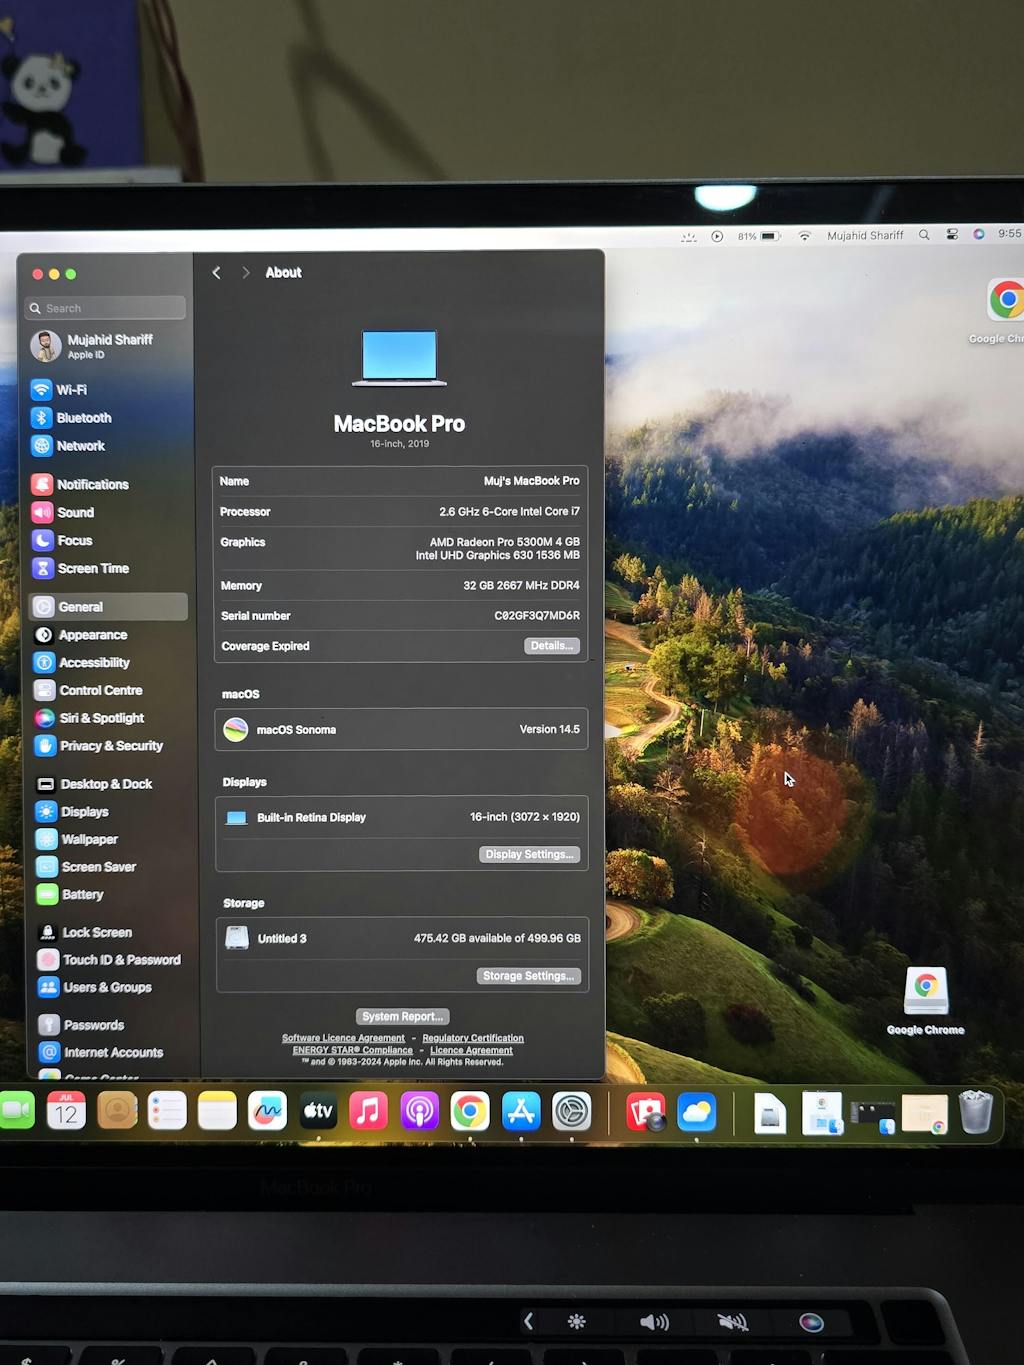The height and width of the screenshot is (1365, 1024).
Task: Open Apple TV app in Dock
Action: click(x=318, y=1111)
